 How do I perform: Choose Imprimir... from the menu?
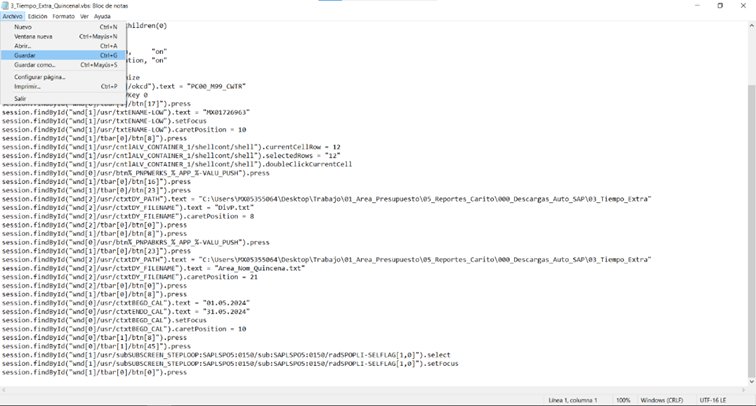(28, 87)
